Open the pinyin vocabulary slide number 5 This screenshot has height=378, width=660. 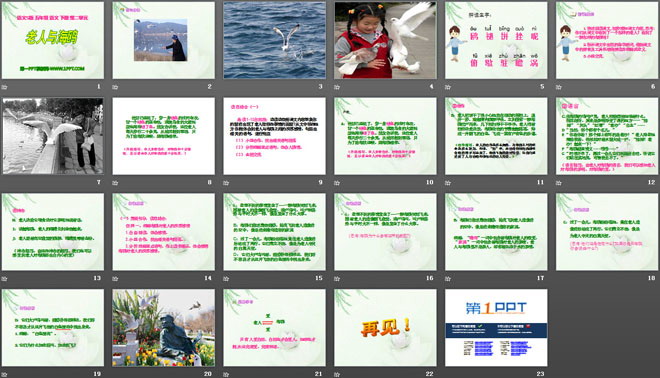[496, 40]
